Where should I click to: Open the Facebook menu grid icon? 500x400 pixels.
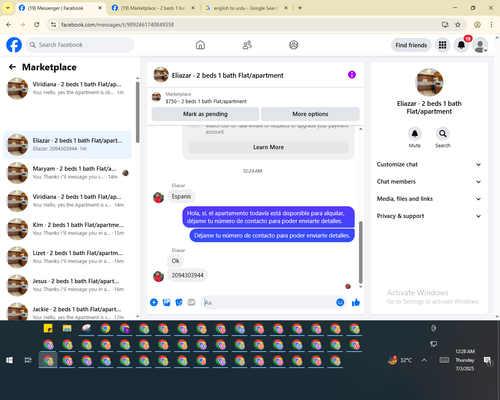coord(442,45)
